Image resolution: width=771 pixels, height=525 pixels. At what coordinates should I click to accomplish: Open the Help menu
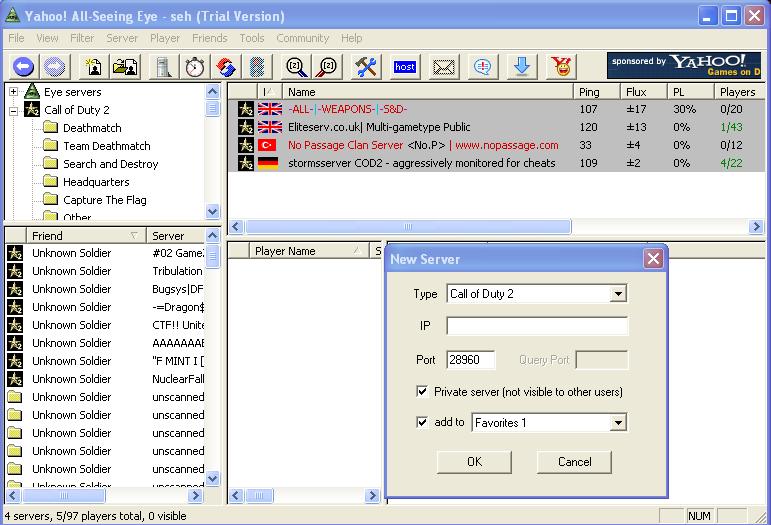pyautogui.click(x=352, y=38)
